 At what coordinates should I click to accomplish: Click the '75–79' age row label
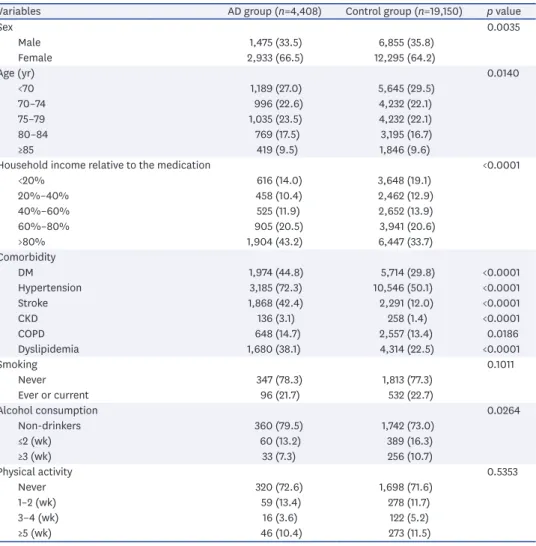[x=31, y=119]
